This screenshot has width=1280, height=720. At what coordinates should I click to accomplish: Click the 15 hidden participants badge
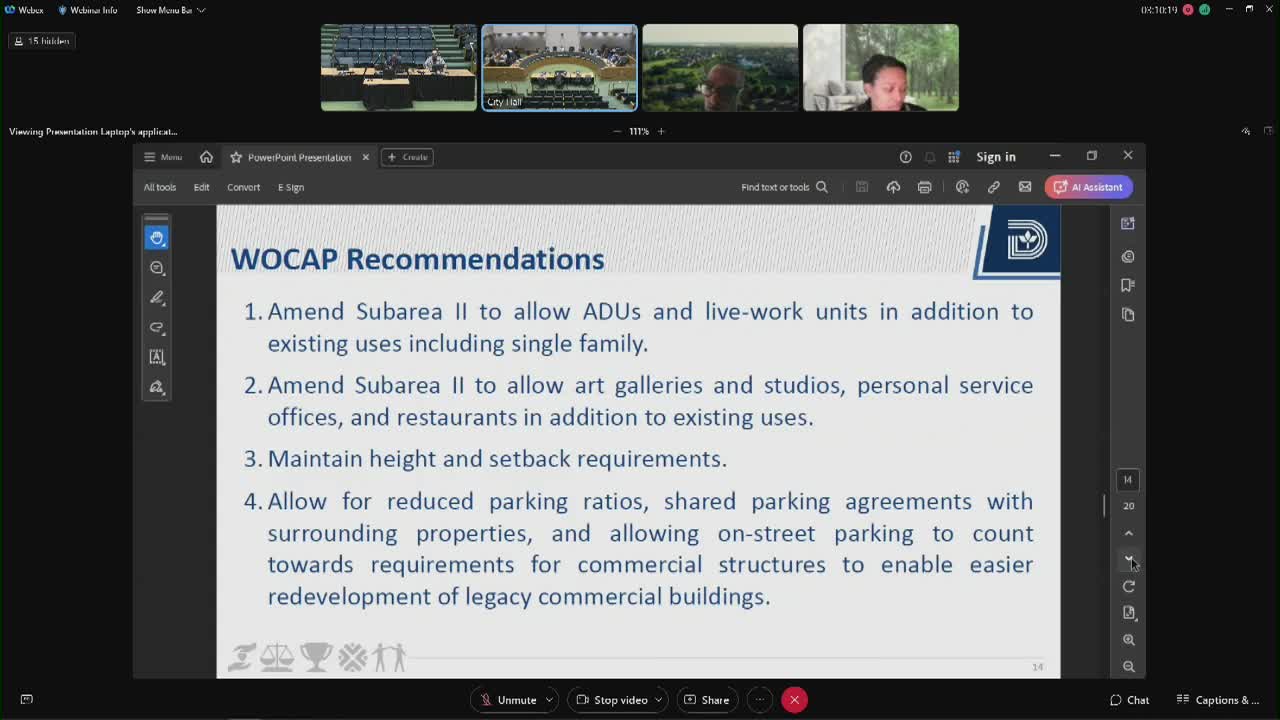tap(41, 41)
